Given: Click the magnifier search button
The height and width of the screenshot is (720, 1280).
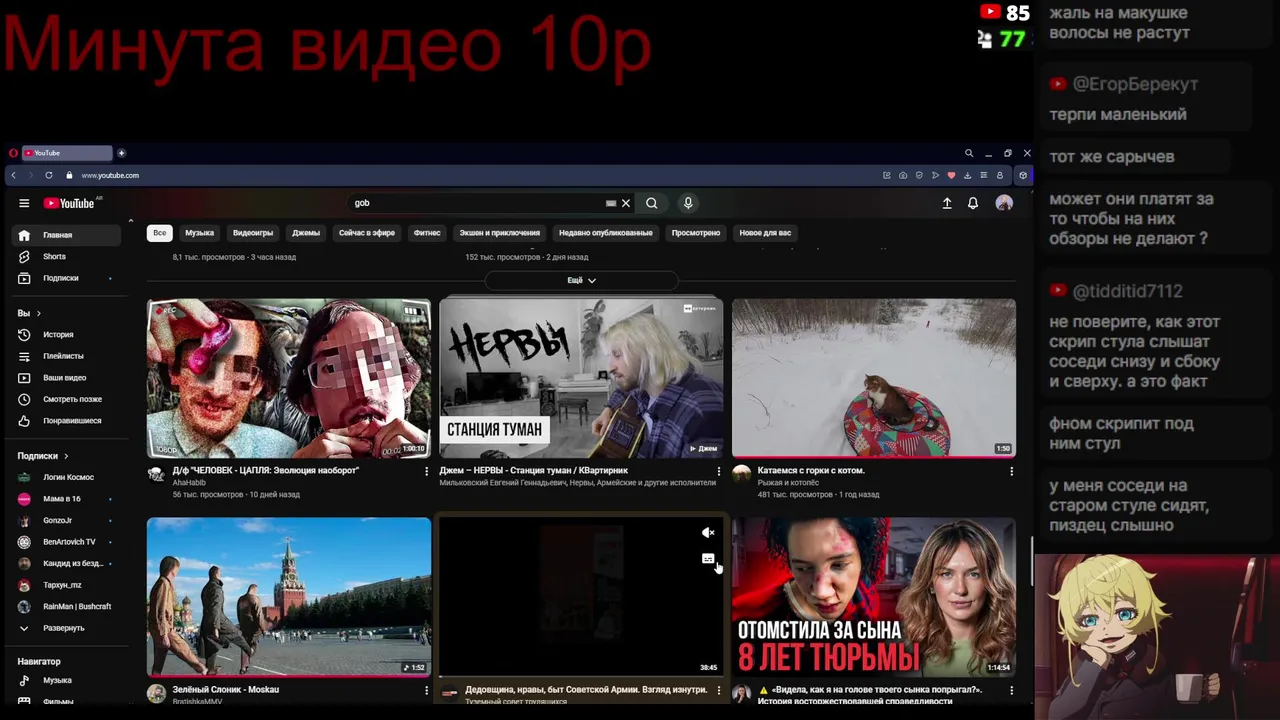Looking at the screenshot, I should coord(652,203).
